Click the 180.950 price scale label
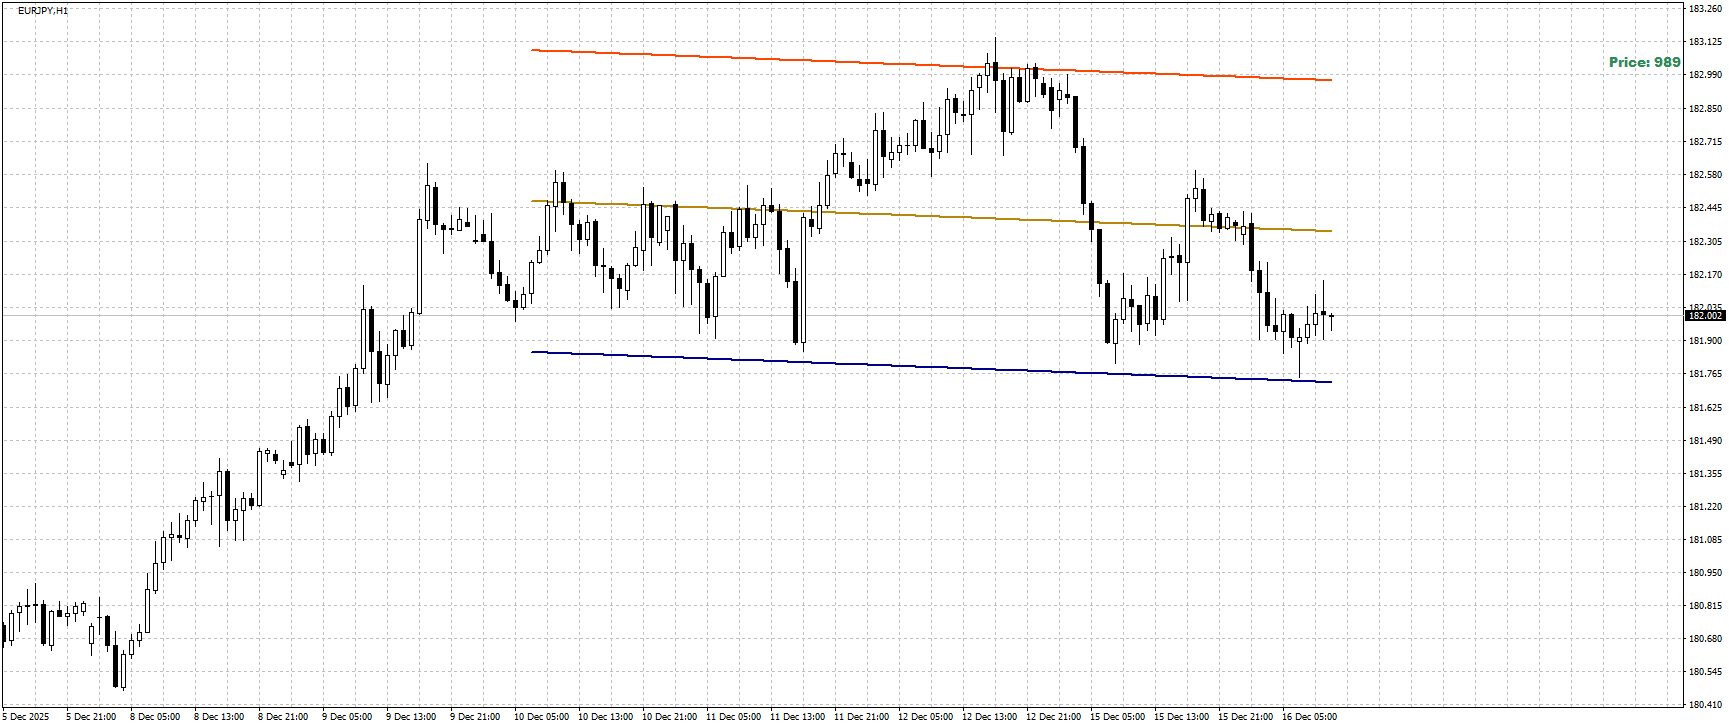 (x=1705, y=573)
